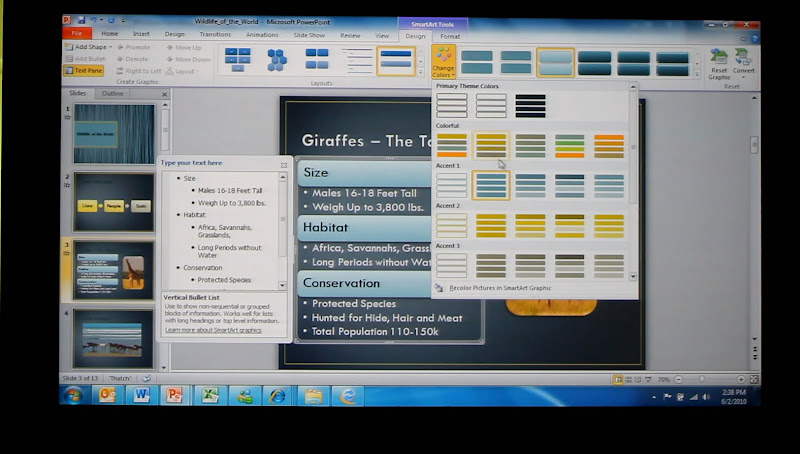Click the Reset Graphic button
Screen dimensions: 800x454
point(719,64)
